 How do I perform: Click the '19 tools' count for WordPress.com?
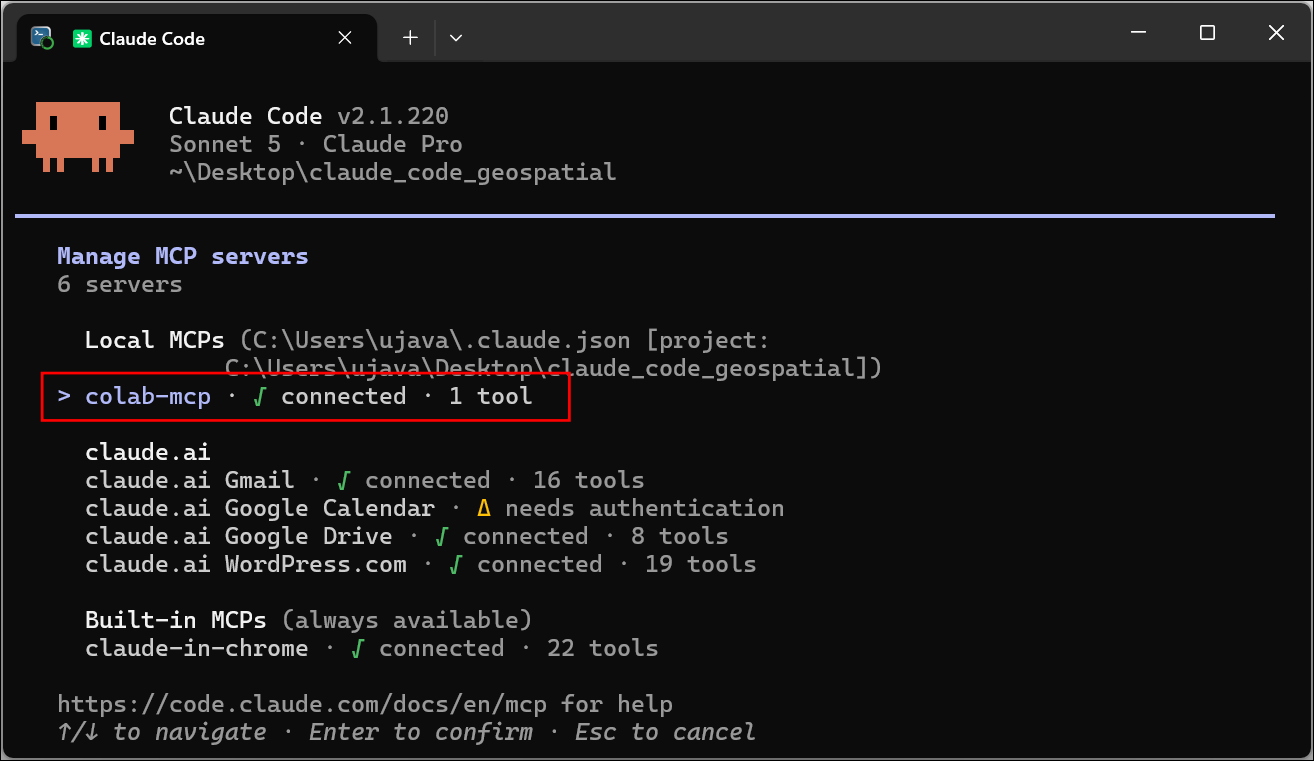701,565
